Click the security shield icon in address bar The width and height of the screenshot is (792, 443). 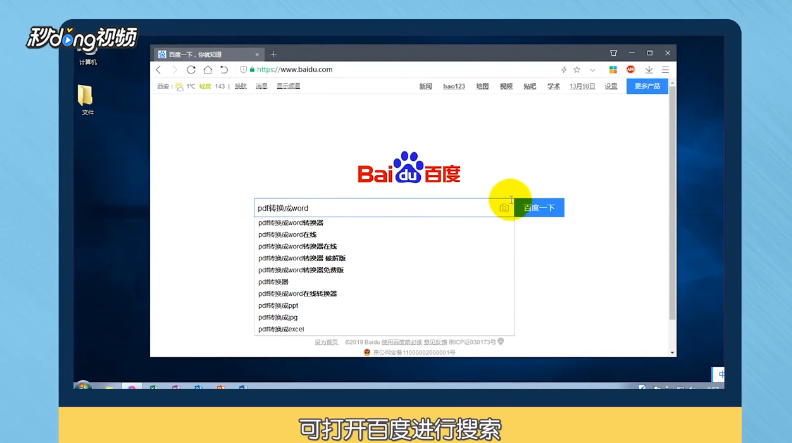click(x=243, y=70)
